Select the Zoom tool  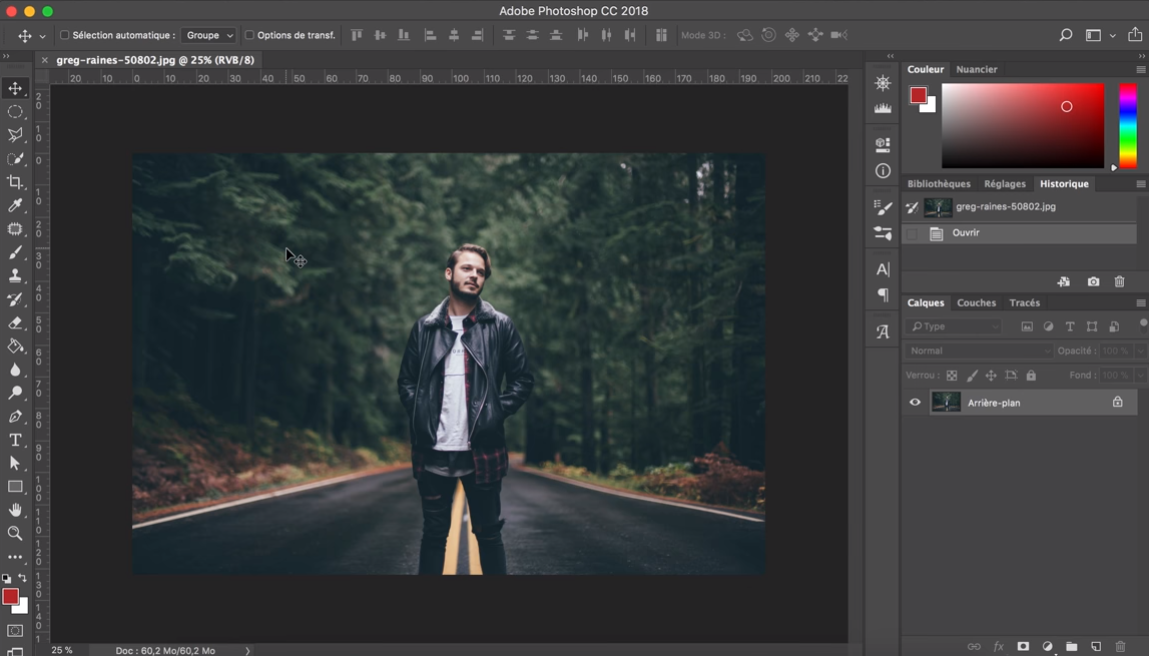[x=14, y=533]
